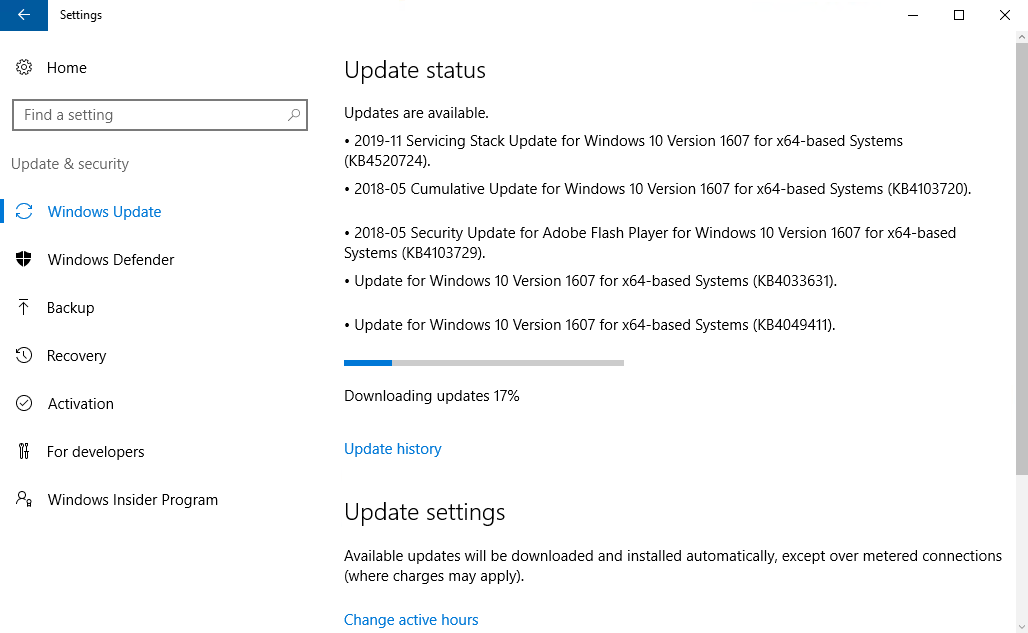
Task: Click the Change active hours link
Action: 411,620
